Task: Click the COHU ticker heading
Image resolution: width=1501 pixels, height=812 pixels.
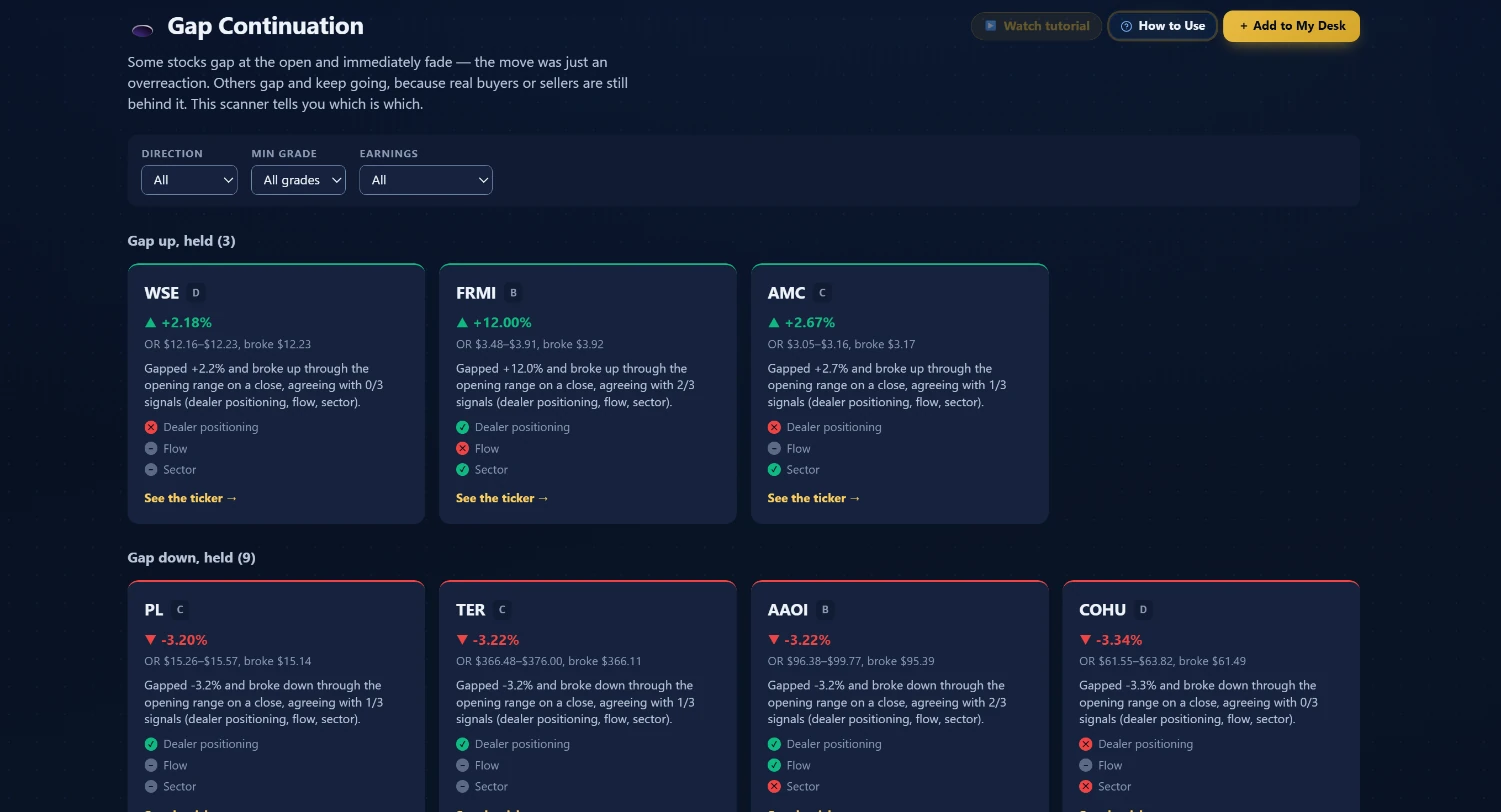Action: 1103,610
